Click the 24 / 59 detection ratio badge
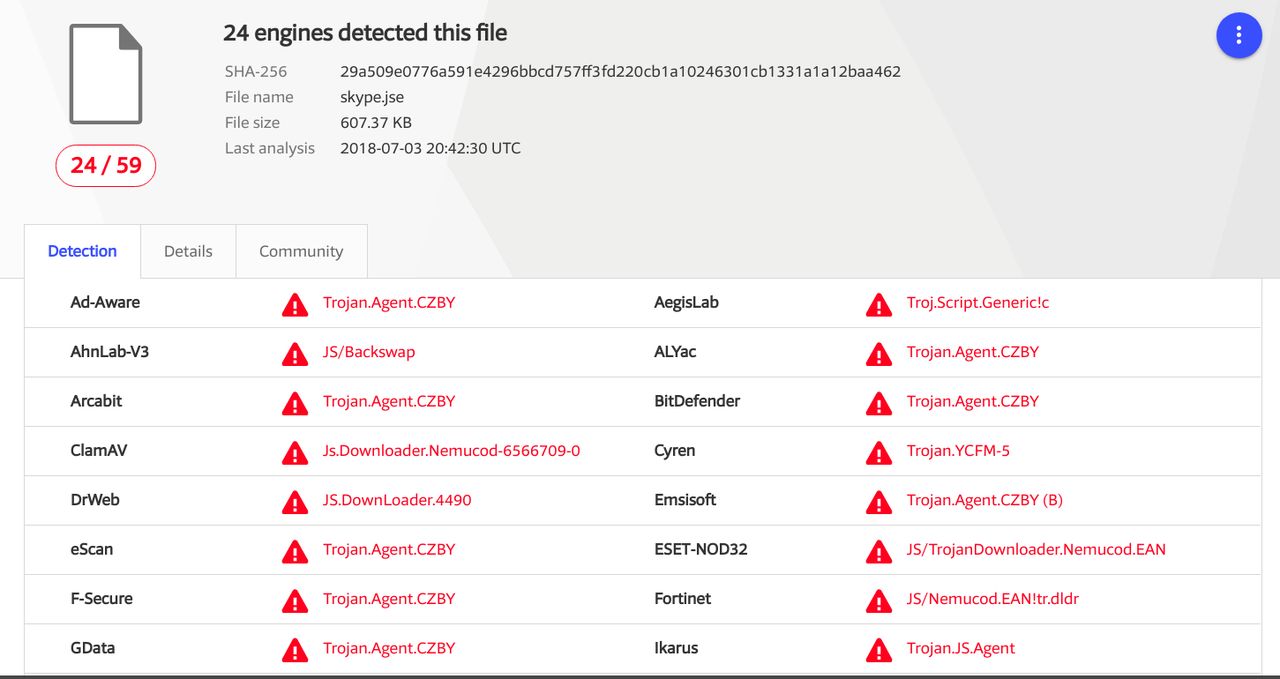The image size is (1280, 679). (106, 165)
